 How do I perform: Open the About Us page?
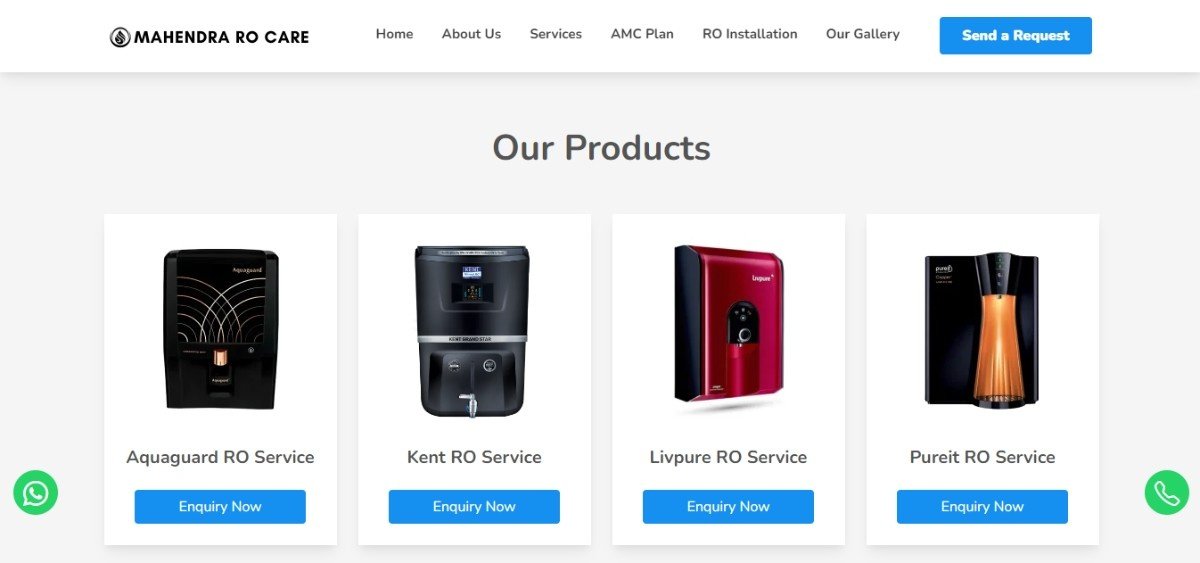(471, 34)
